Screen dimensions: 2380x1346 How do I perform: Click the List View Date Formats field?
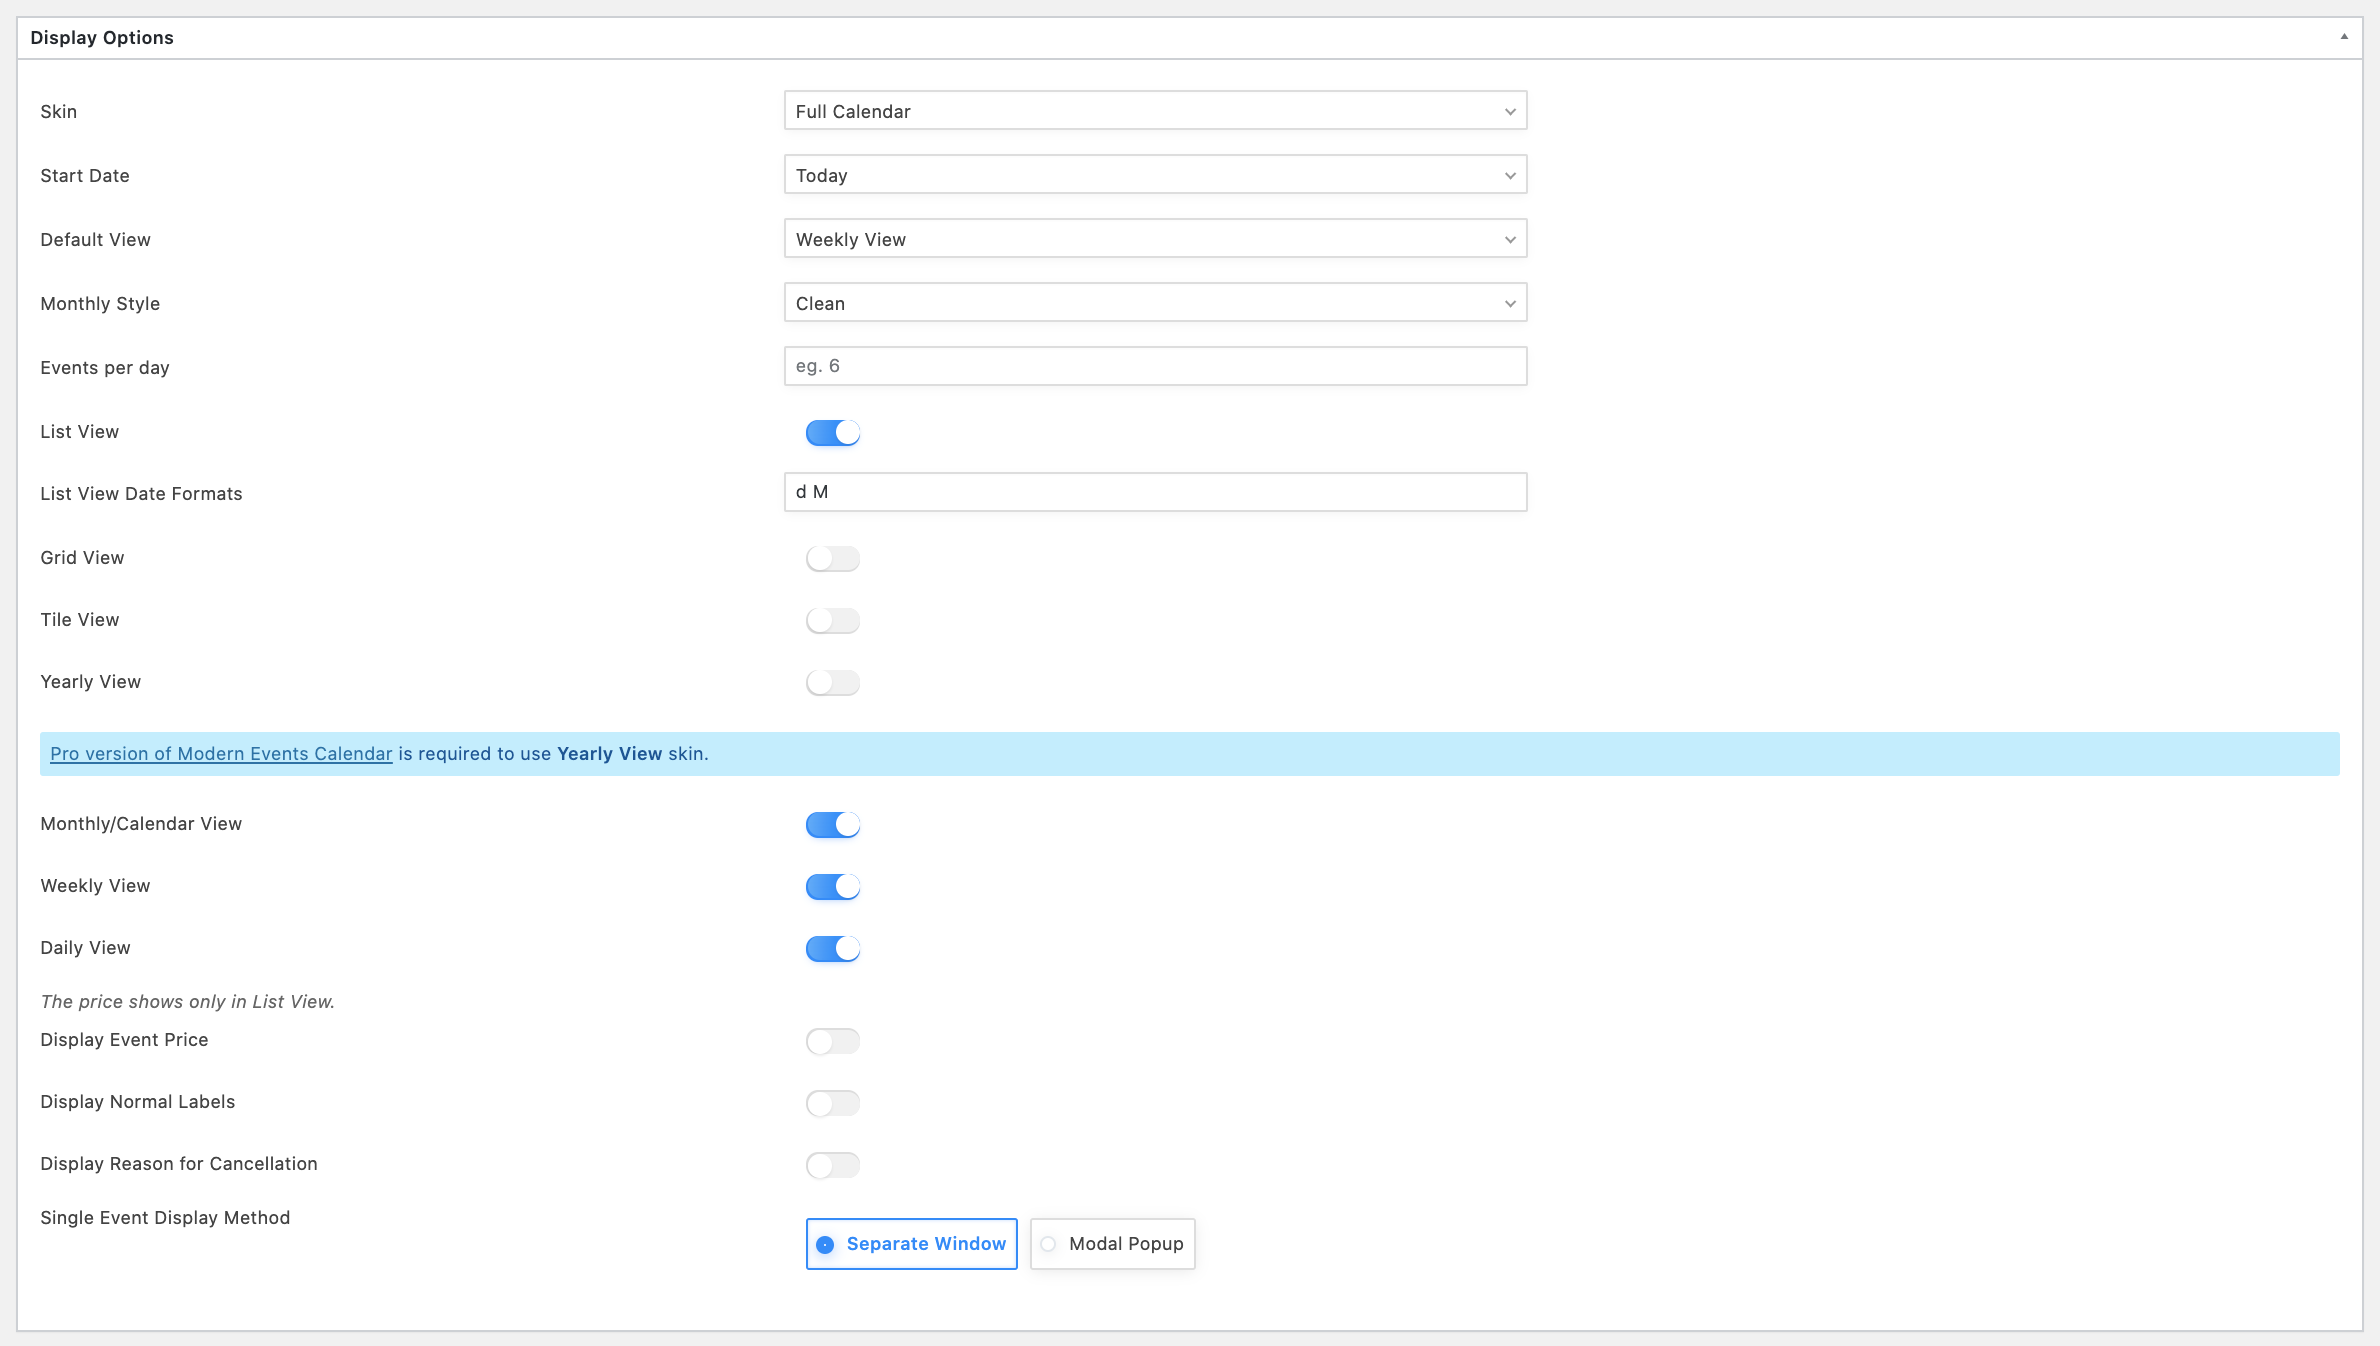[1154, 492]
